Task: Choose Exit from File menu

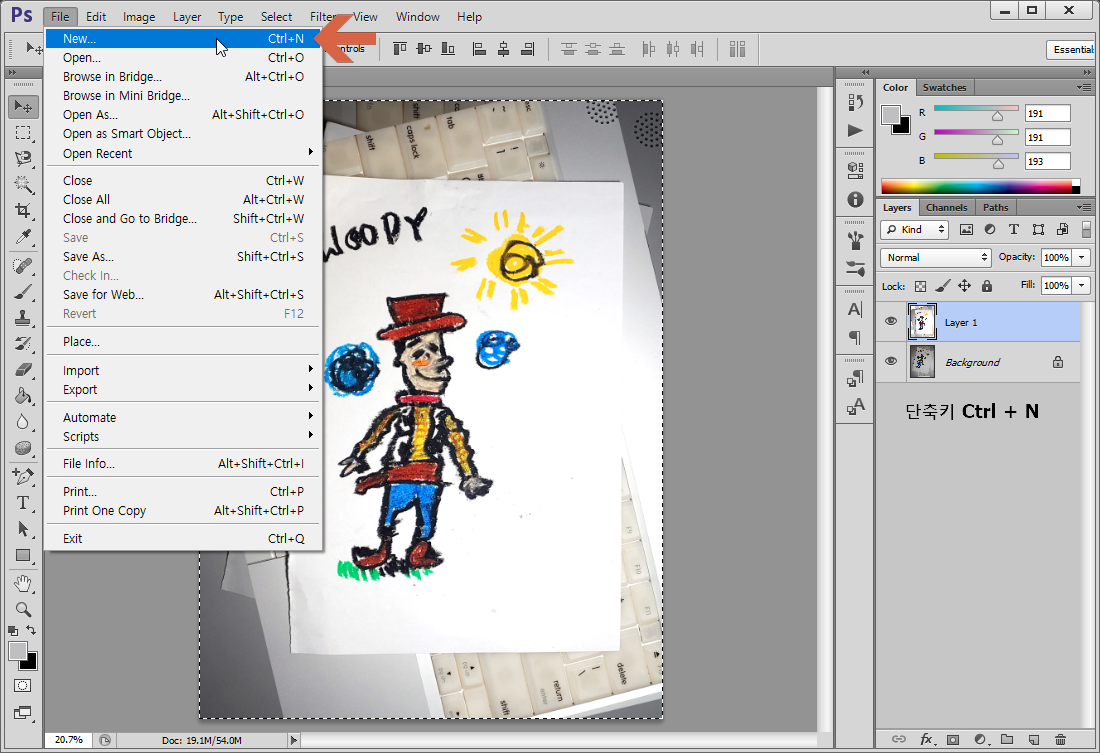Action: pyautogui.click(x=183, y=538)
